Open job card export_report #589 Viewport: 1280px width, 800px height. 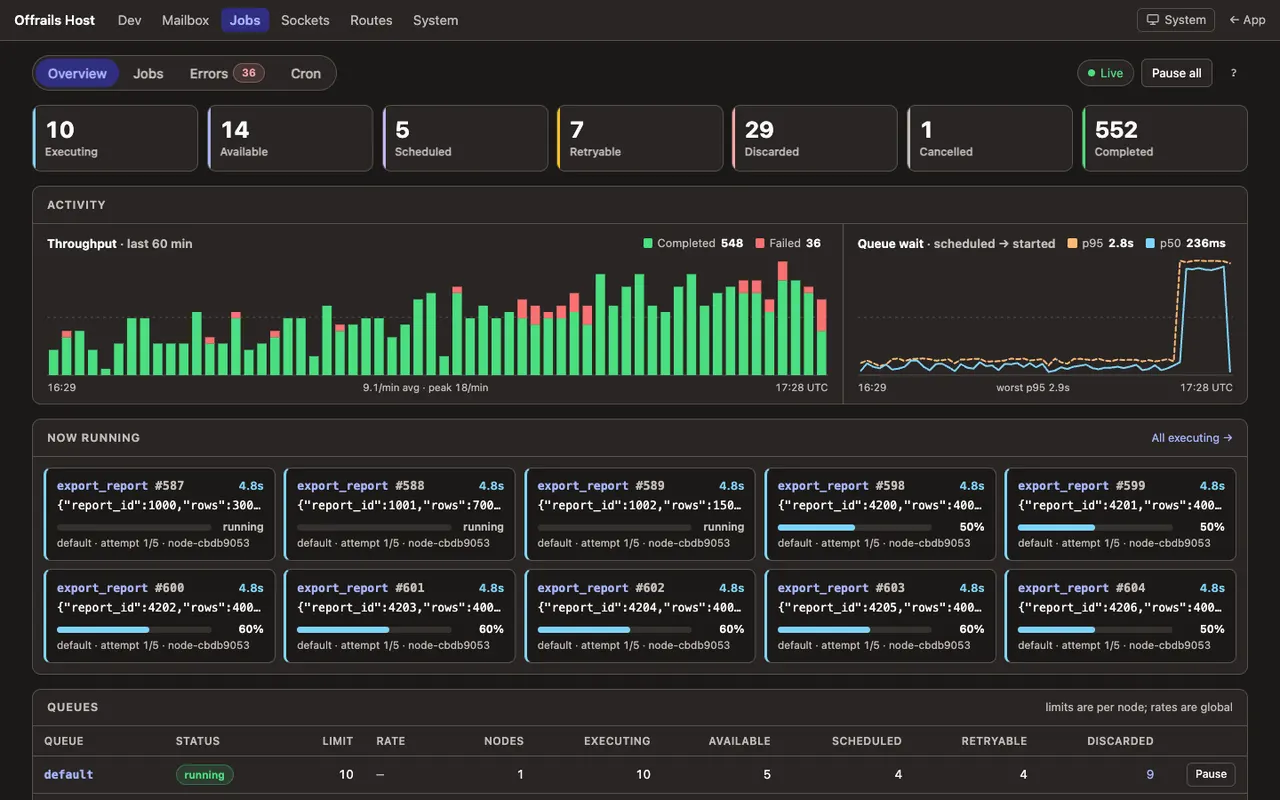tap(640, 514)
